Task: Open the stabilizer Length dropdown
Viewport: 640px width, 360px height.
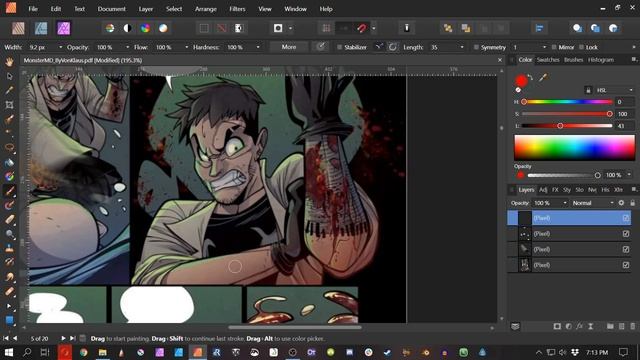Action: 462,47
